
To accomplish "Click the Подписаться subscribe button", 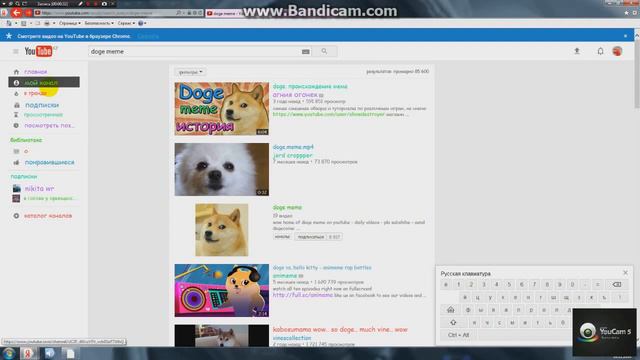I will click(311, 237).
